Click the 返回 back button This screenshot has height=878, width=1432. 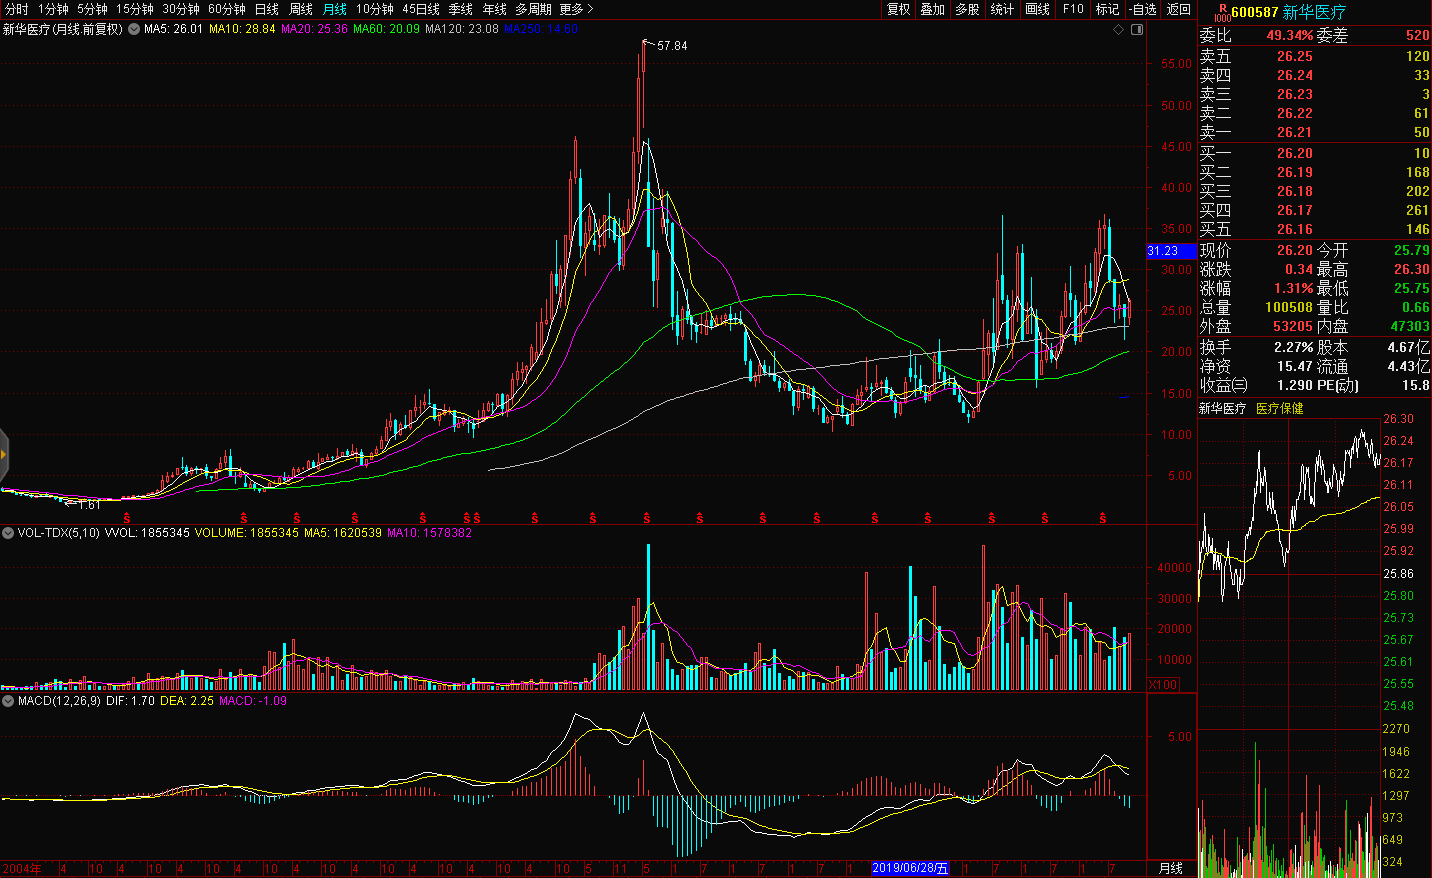pyautogui.click(x=1179, y=9)
